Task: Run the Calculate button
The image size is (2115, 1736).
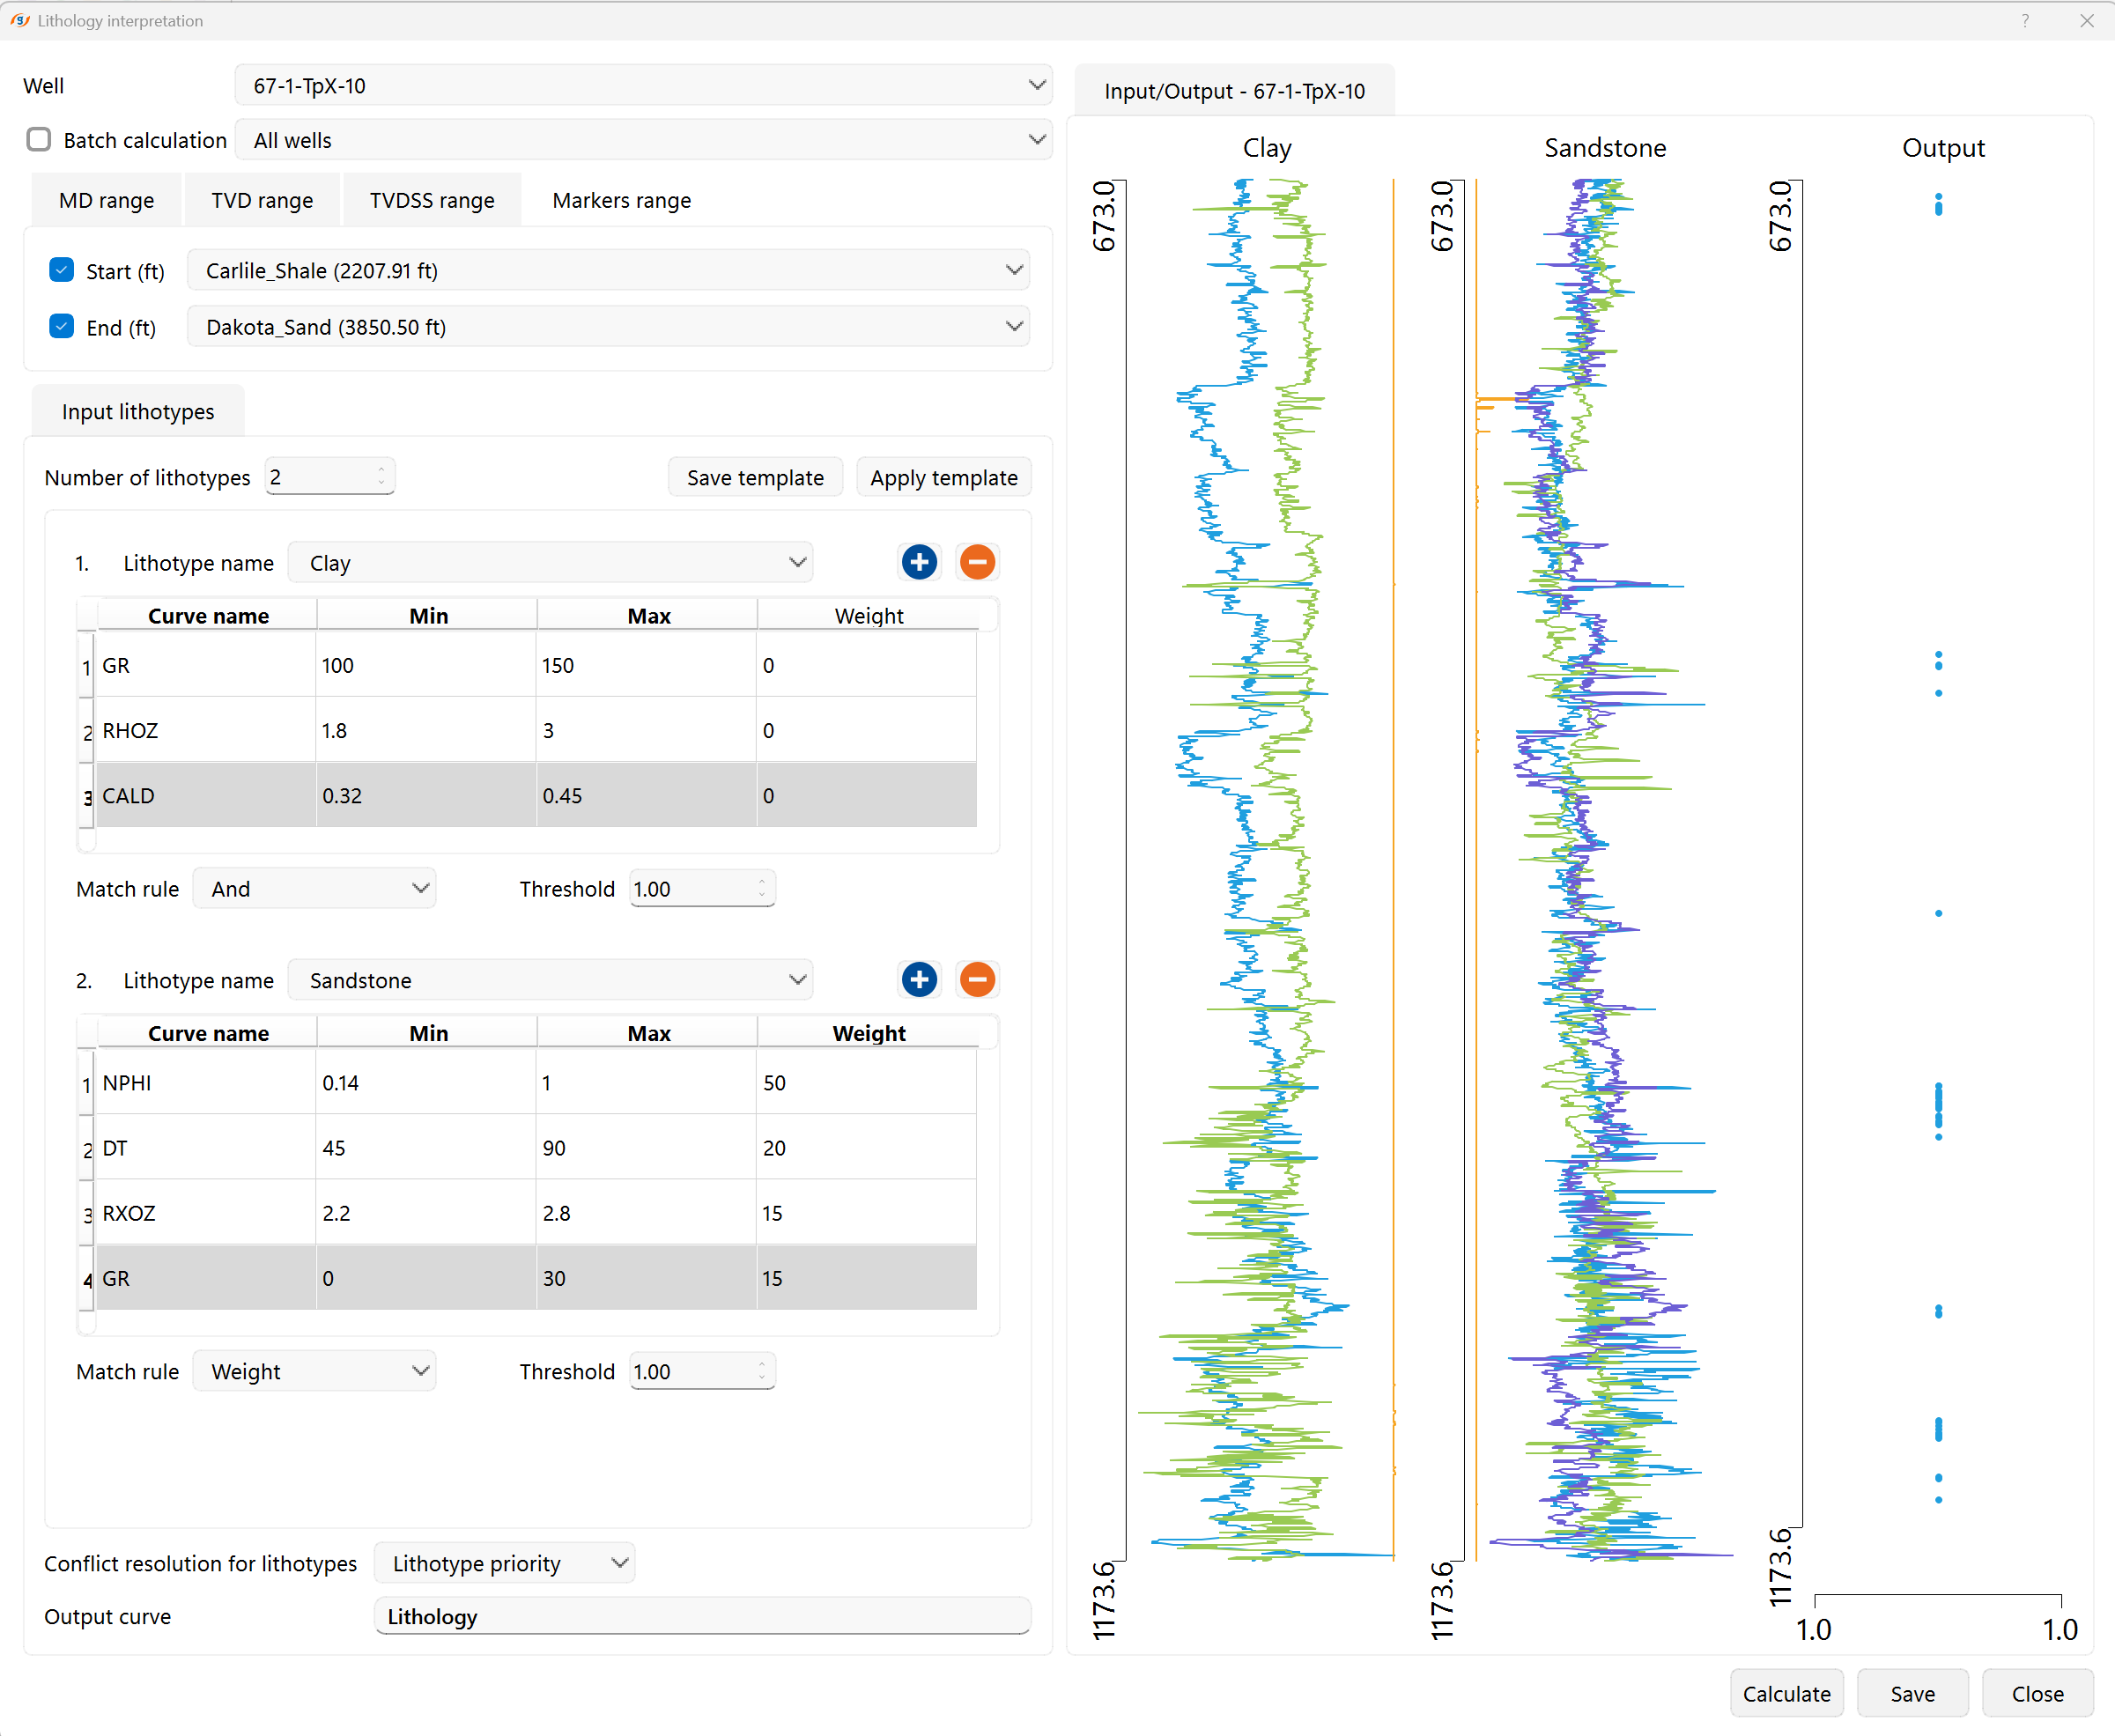Action: point(1787,1694)
